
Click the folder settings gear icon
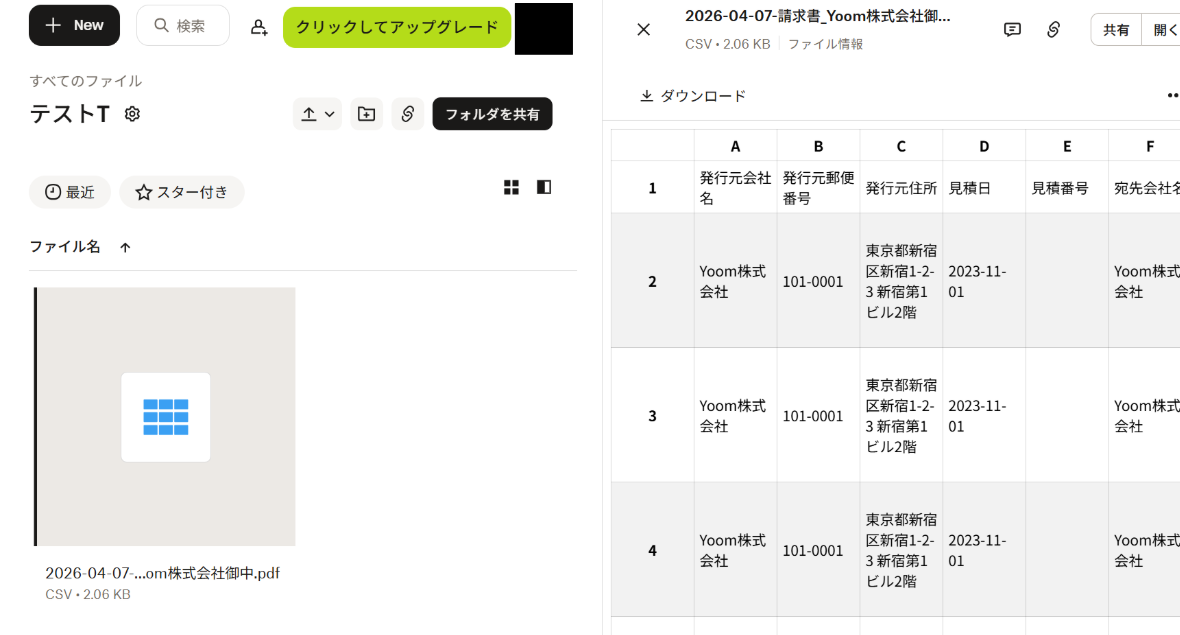pos(132,114)
